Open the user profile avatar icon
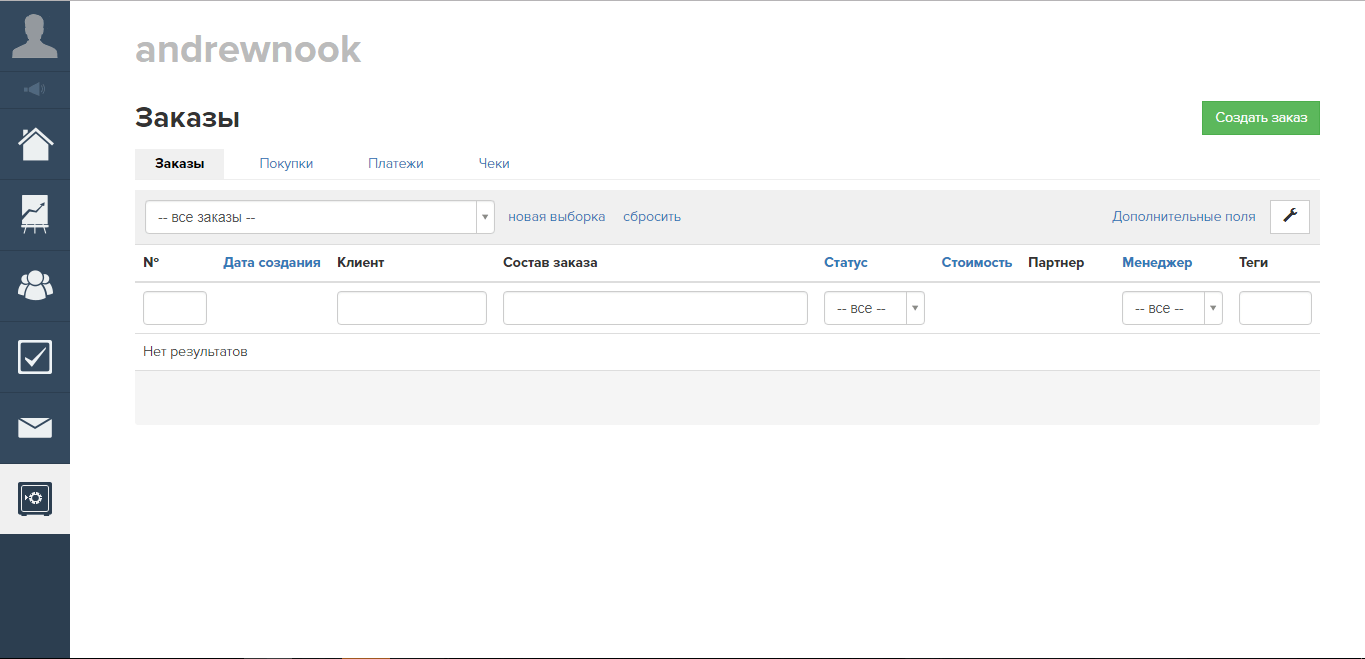Image resolution: width=1365 pixels, height=659 pixels. [x=35, y=36]
